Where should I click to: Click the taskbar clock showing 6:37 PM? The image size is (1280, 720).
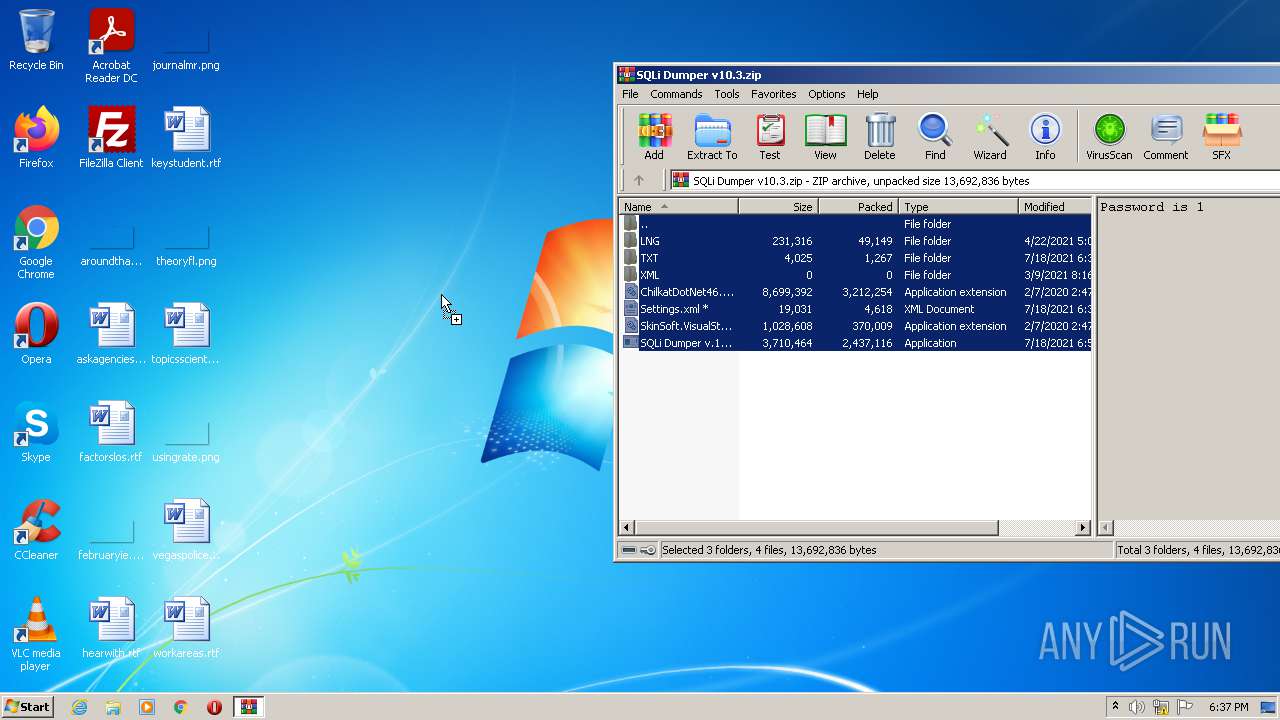[1229, 707]
